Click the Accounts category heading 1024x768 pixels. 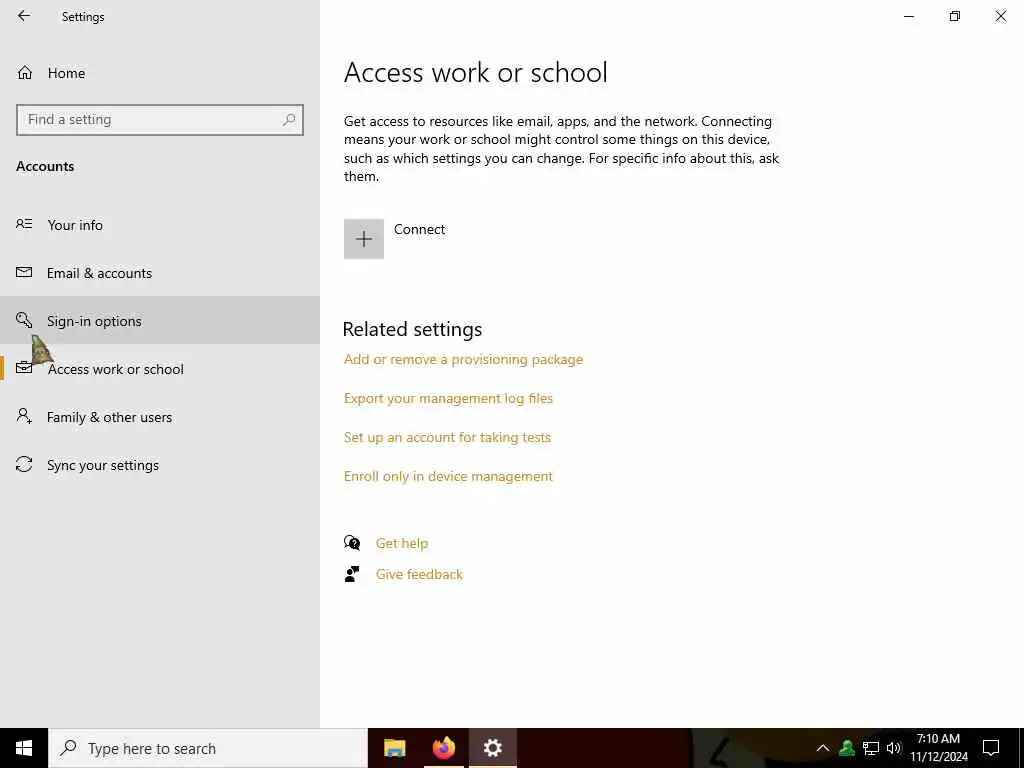[45, 166]
